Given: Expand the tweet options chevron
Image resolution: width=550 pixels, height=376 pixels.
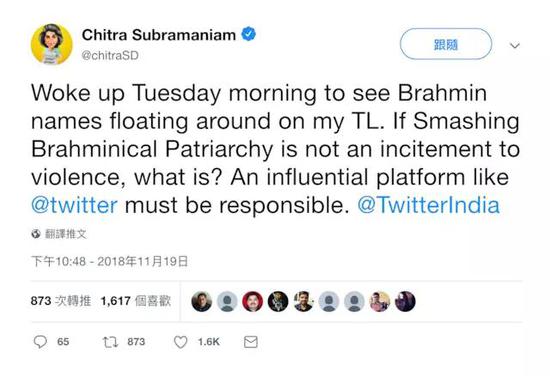Looking at the screenshot, I should click(x=515, y=45).
